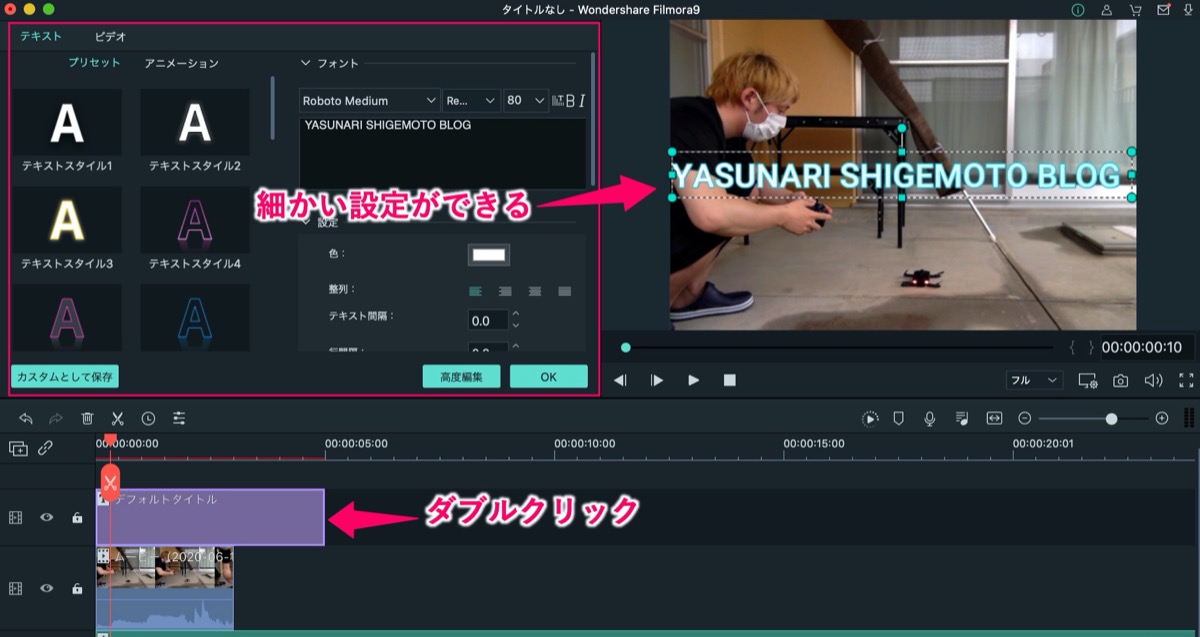Collapse the フォント section
The height and width of the screenshot is (637, 1200).
[306, 63]
